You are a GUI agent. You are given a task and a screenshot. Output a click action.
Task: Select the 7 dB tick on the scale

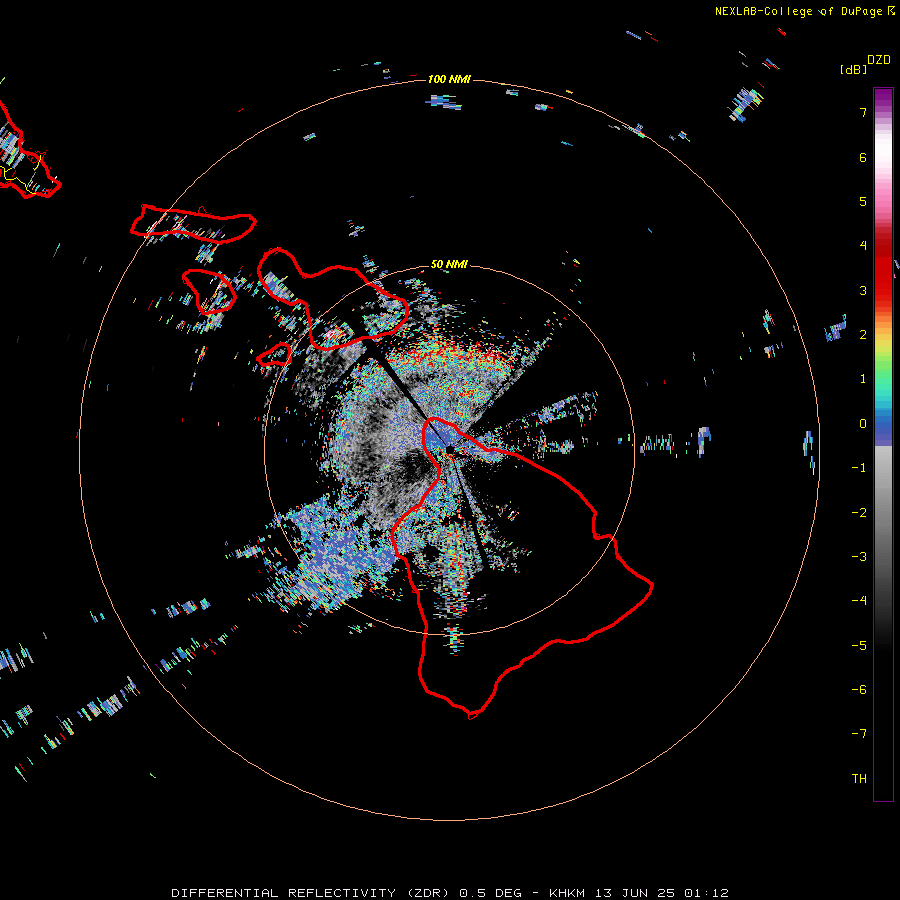point(863,112)
